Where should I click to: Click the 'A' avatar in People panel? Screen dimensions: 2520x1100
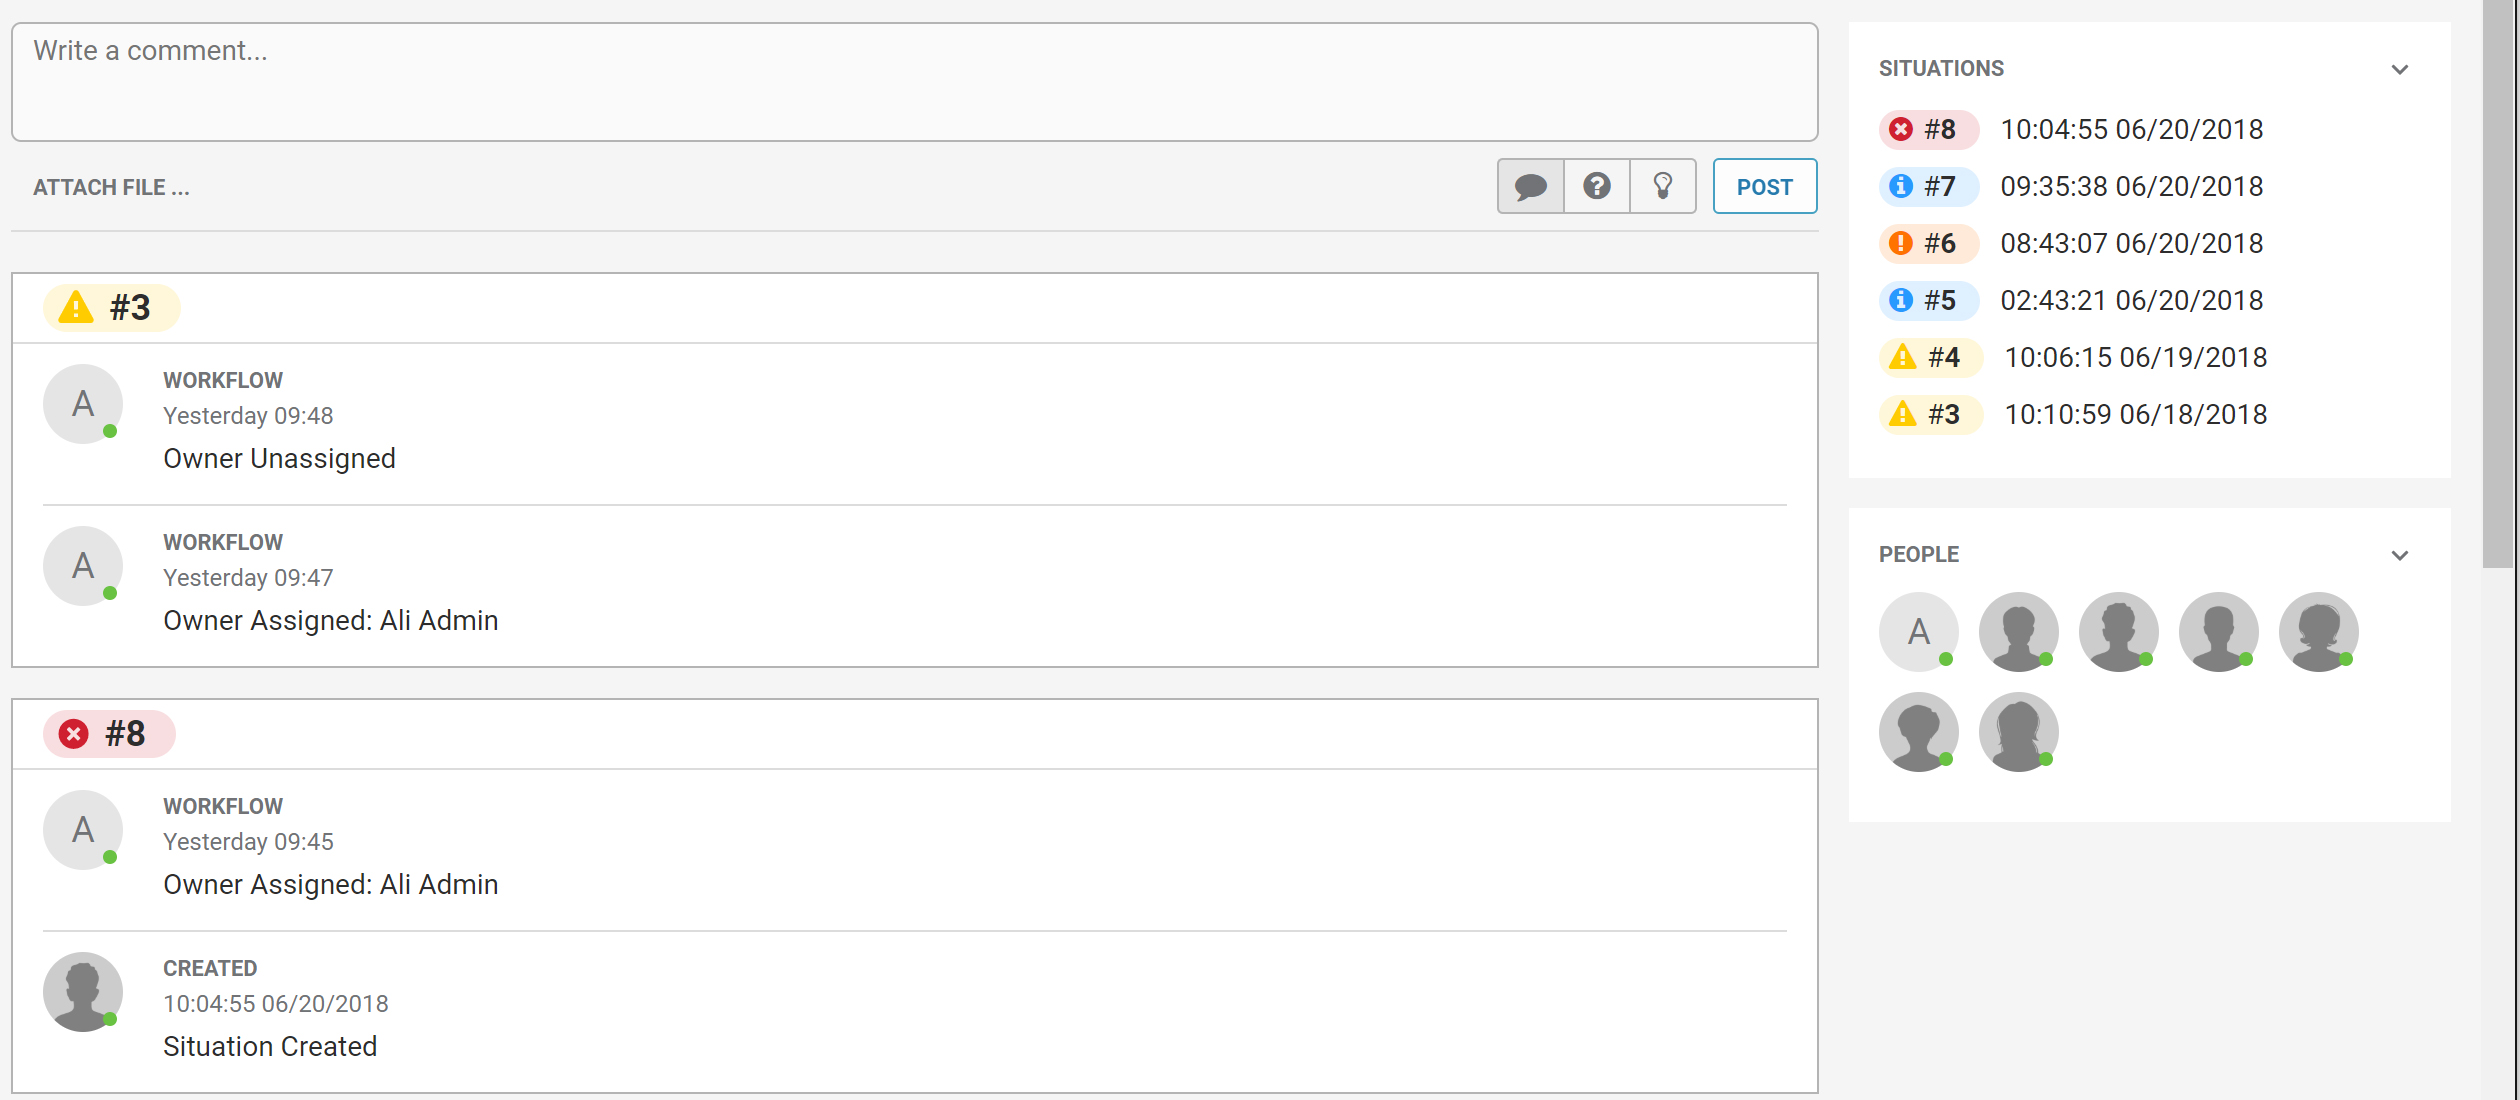(x=1919, y=632)
